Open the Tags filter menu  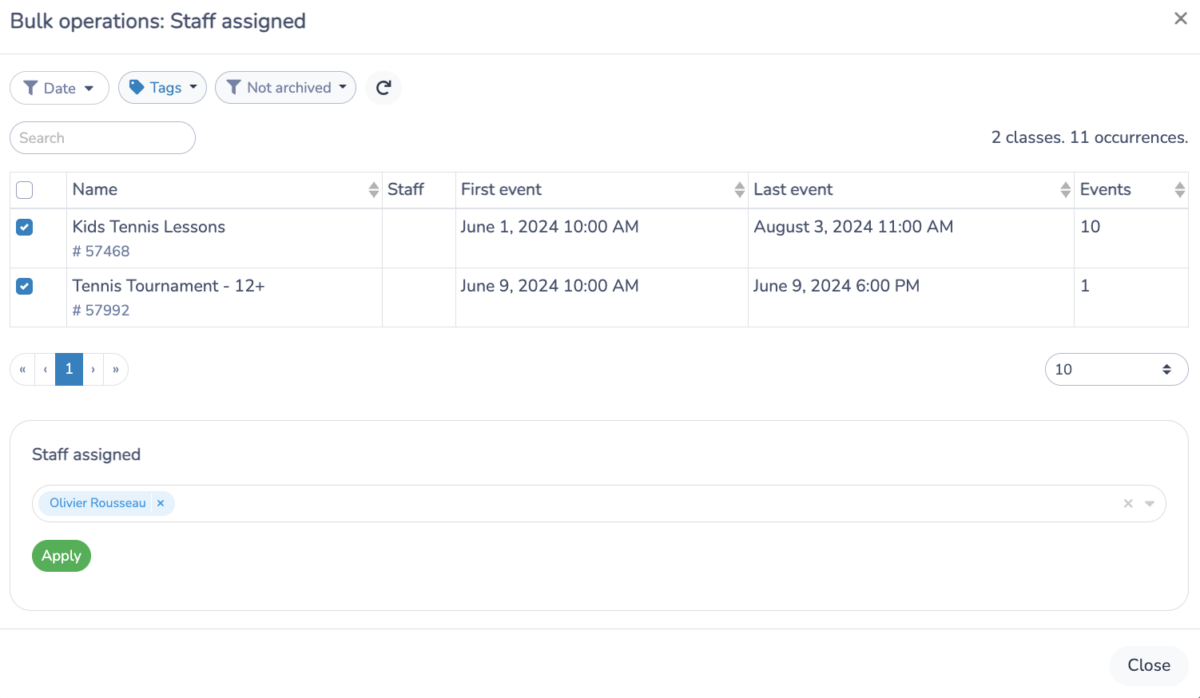(162, 87)
